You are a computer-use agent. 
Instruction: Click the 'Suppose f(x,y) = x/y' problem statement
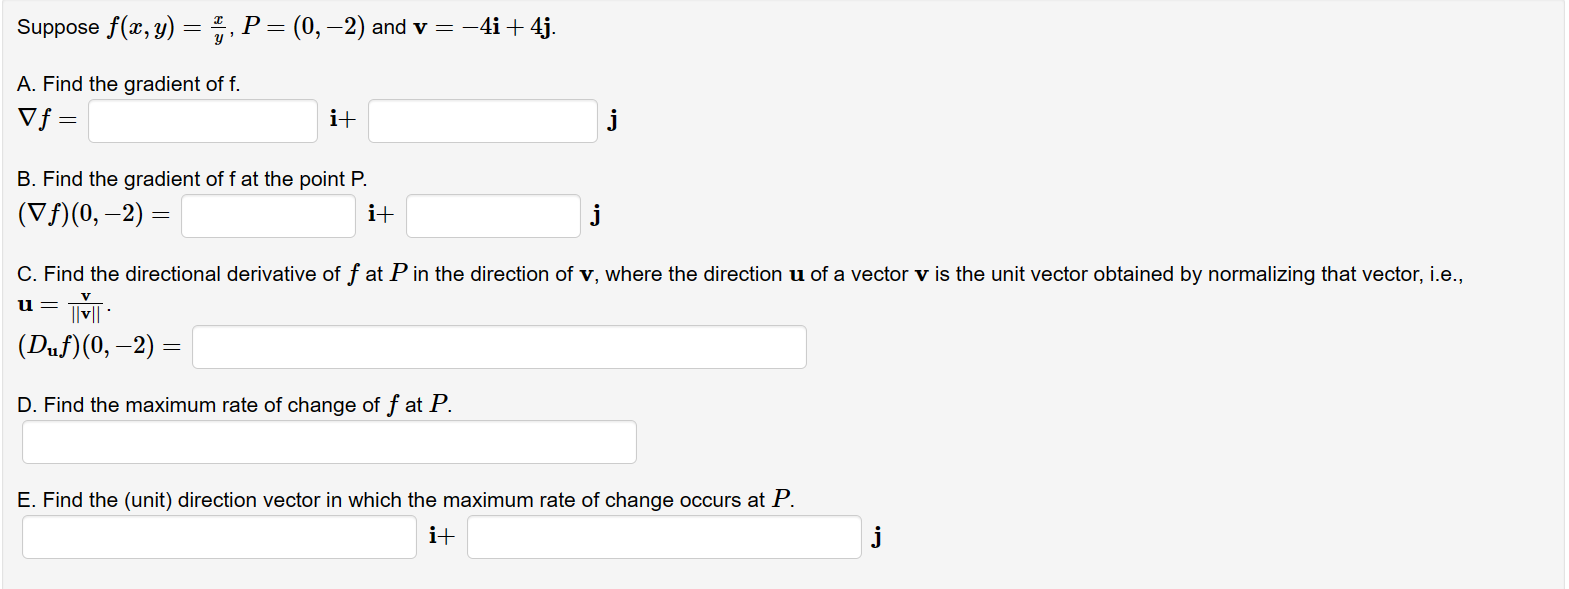coord(287,27)
